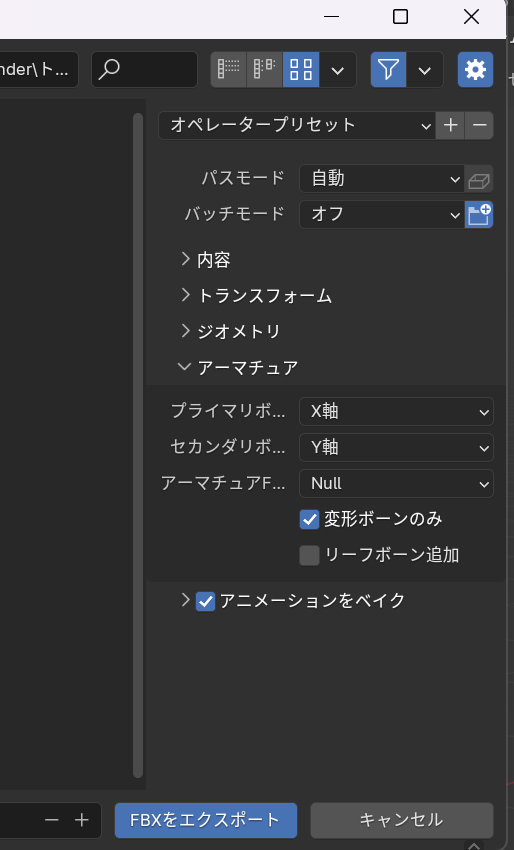This screenshot has width=514, height=850.
Task: Switch to vertical list display mode
Action: [x=228, y=69]
